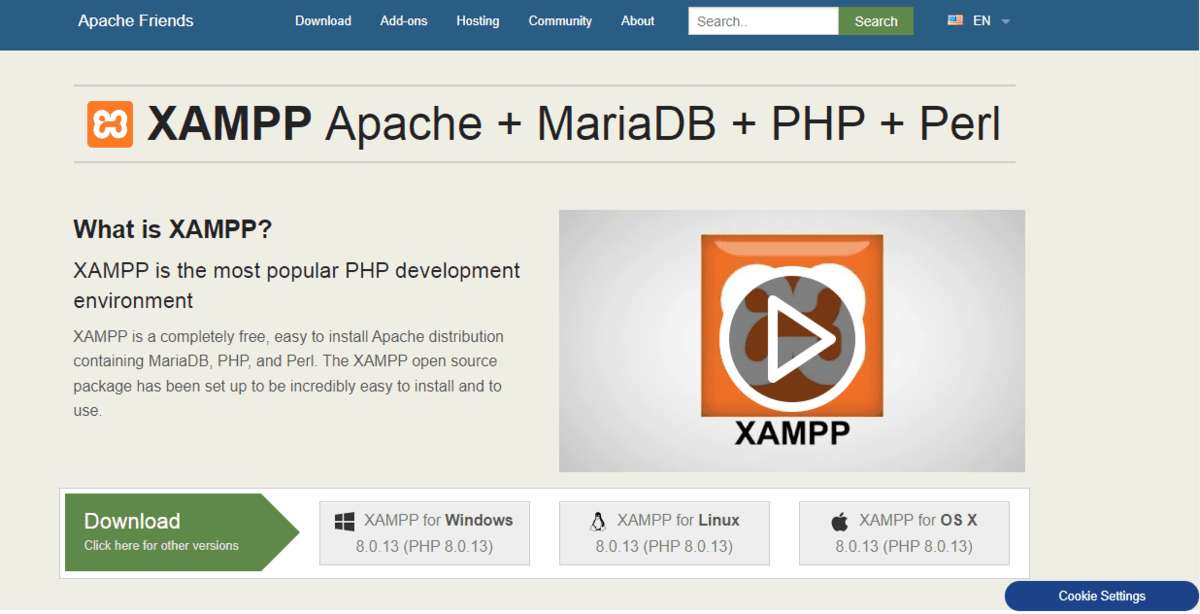
Task: Click 'Click here for other versions' text
Action: tap(161, 546)
